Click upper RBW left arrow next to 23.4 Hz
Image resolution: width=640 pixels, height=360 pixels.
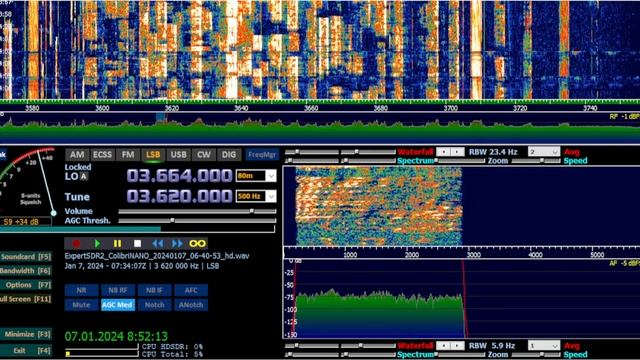[x=443, y=152]
